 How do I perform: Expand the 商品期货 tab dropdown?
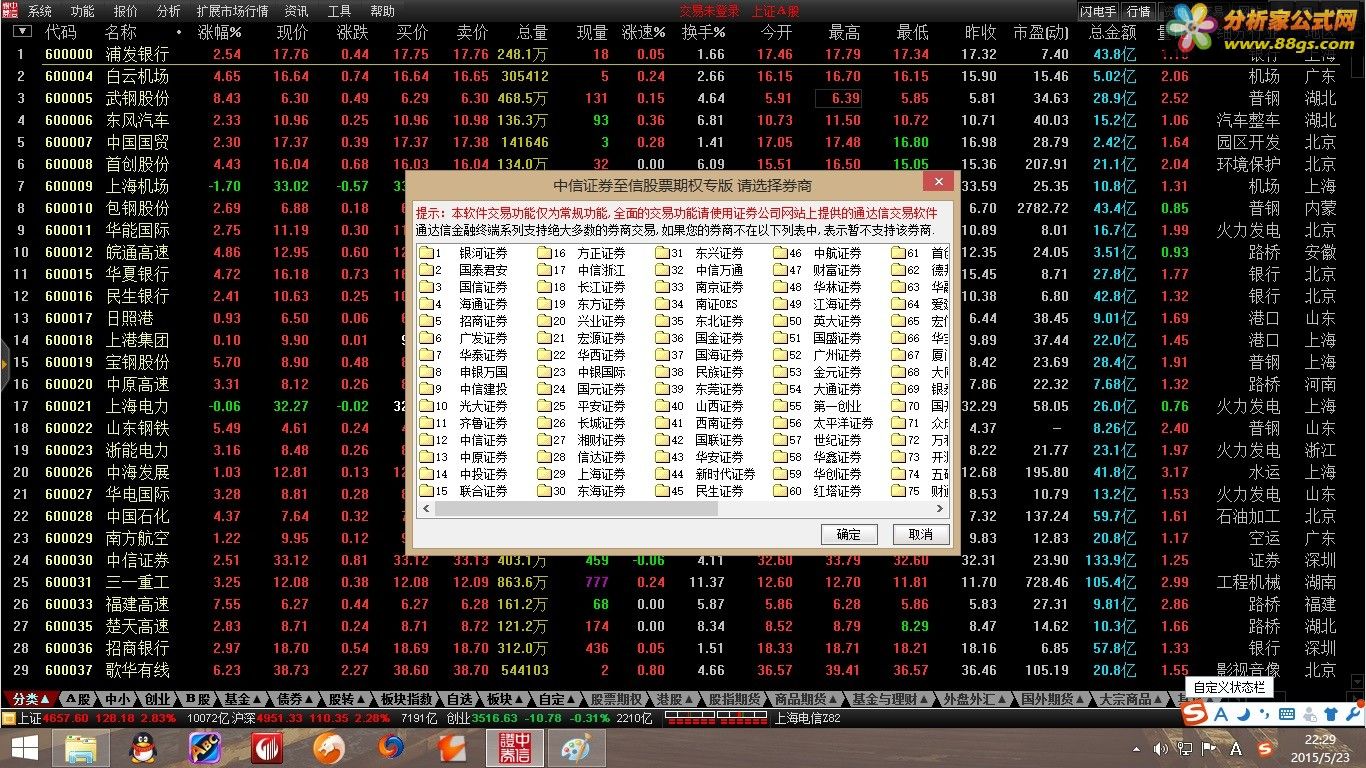click(x=807, y=699)
